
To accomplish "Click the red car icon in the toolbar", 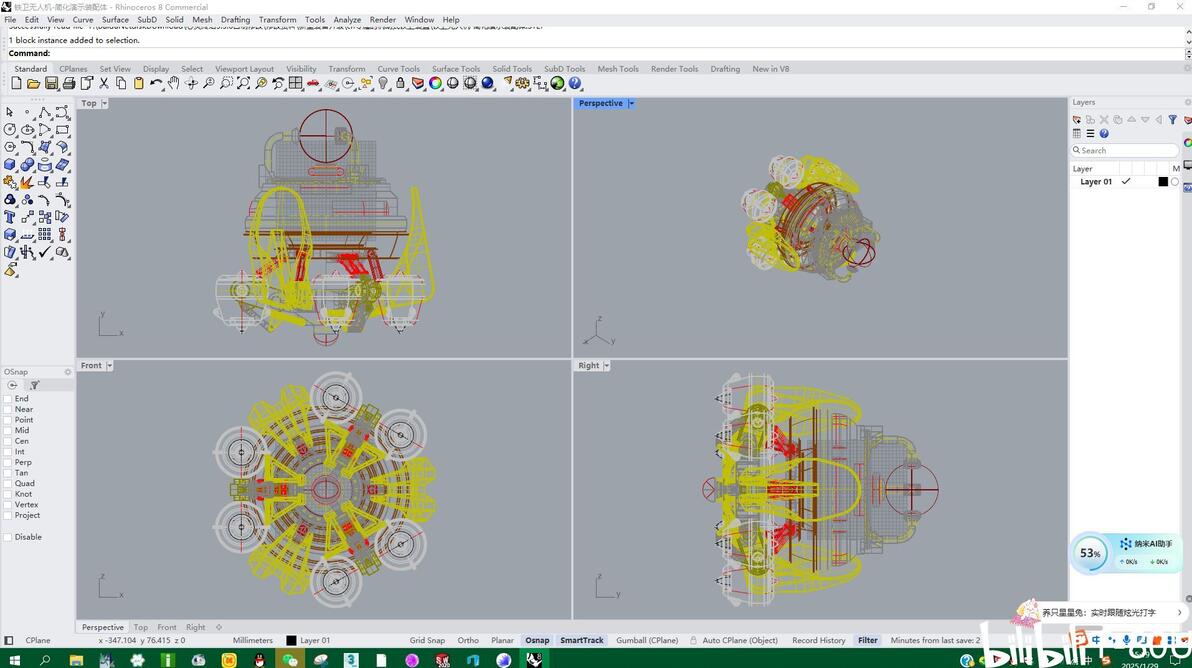I will tap(313, 84).
